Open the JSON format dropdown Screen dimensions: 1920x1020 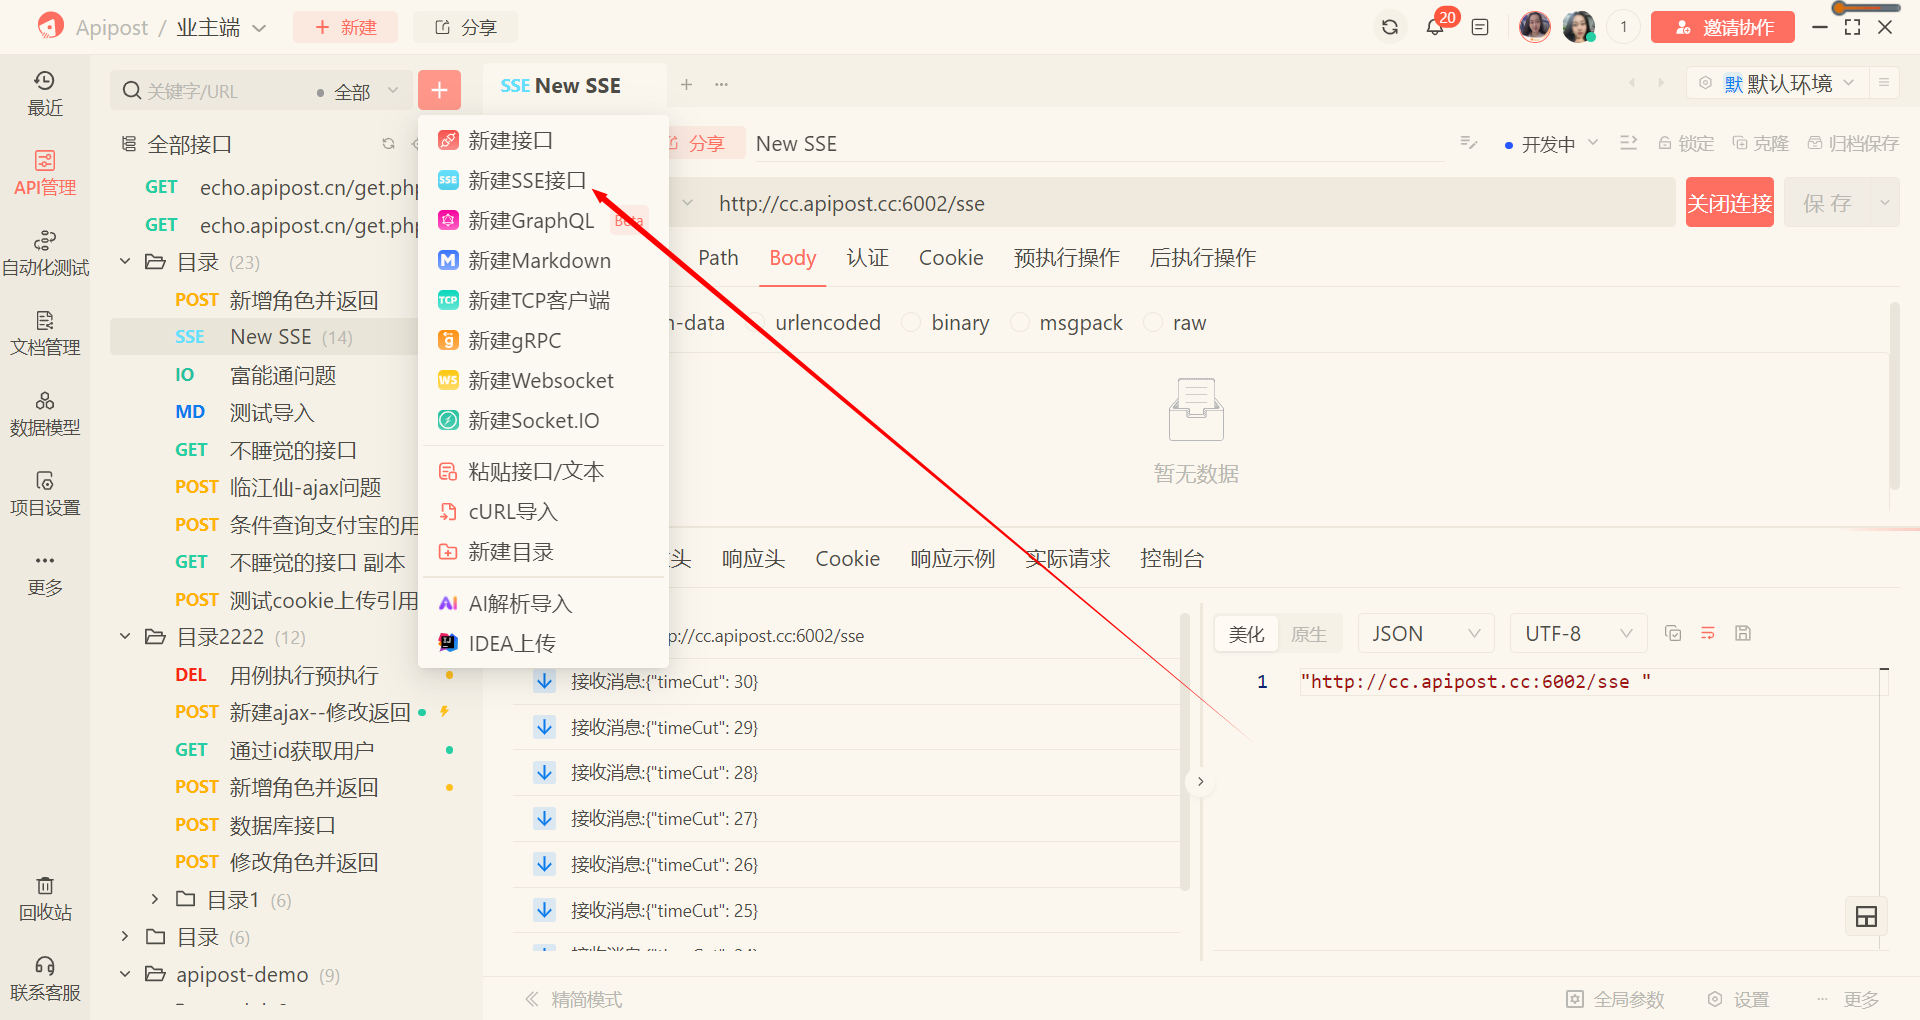click(x=1425, y=634)
